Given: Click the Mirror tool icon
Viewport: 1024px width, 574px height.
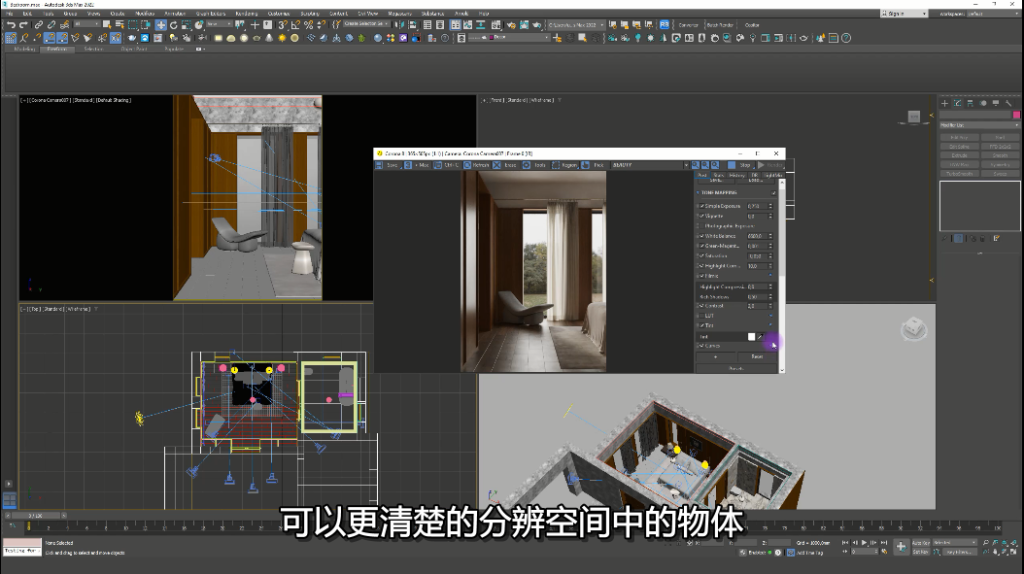Looking at the screenshot, I should [401, 25].
